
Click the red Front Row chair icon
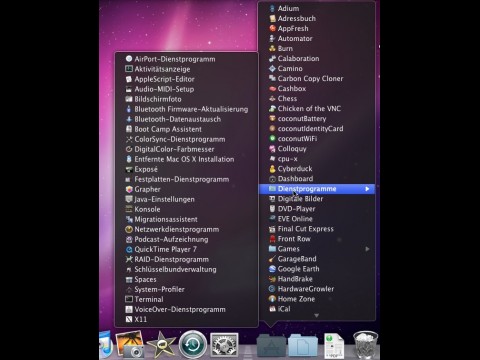[x=272, y=239]
